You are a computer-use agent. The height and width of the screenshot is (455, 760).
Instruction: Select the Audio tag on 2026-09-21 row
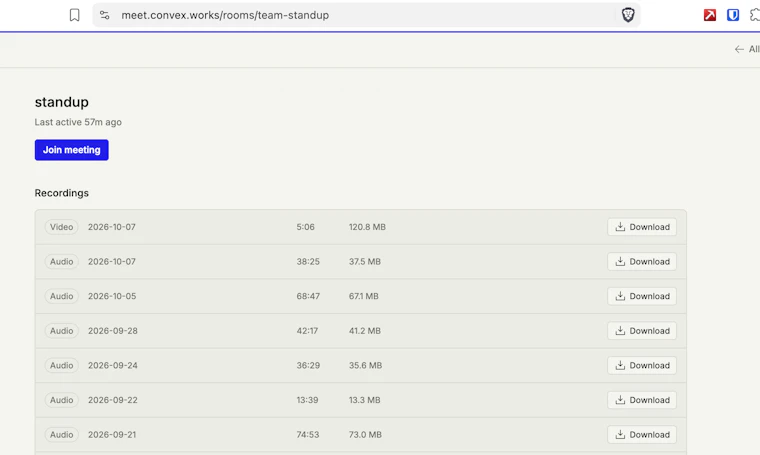[62, 435]
